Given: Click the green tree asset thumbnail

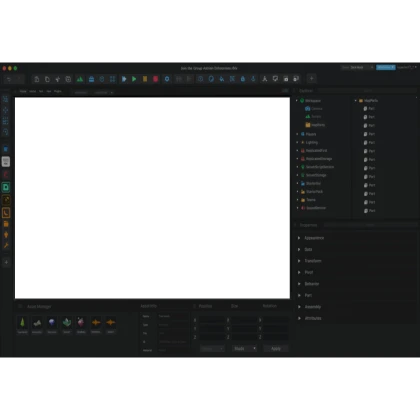Looking at the screenshot, I should coord(22,323).
